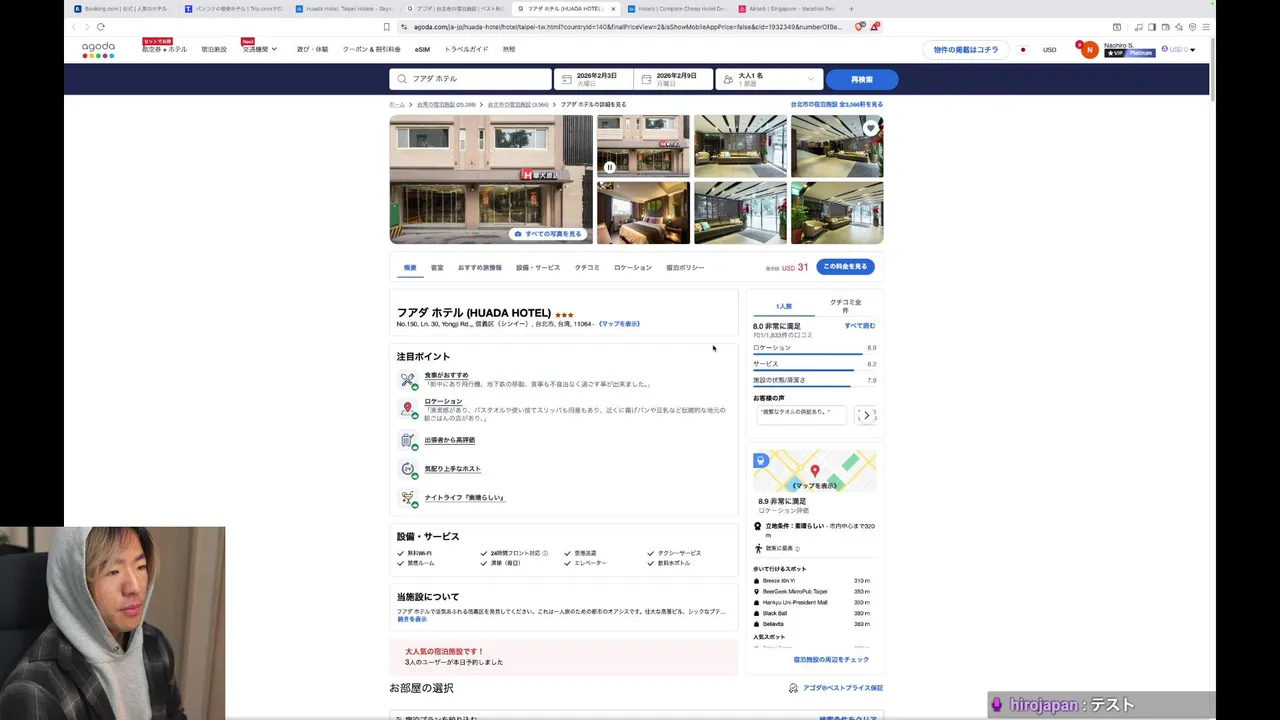This screenshot has width=1280, height=720.
Task: Click the 再検索 search button
Action: pos(862,79)
